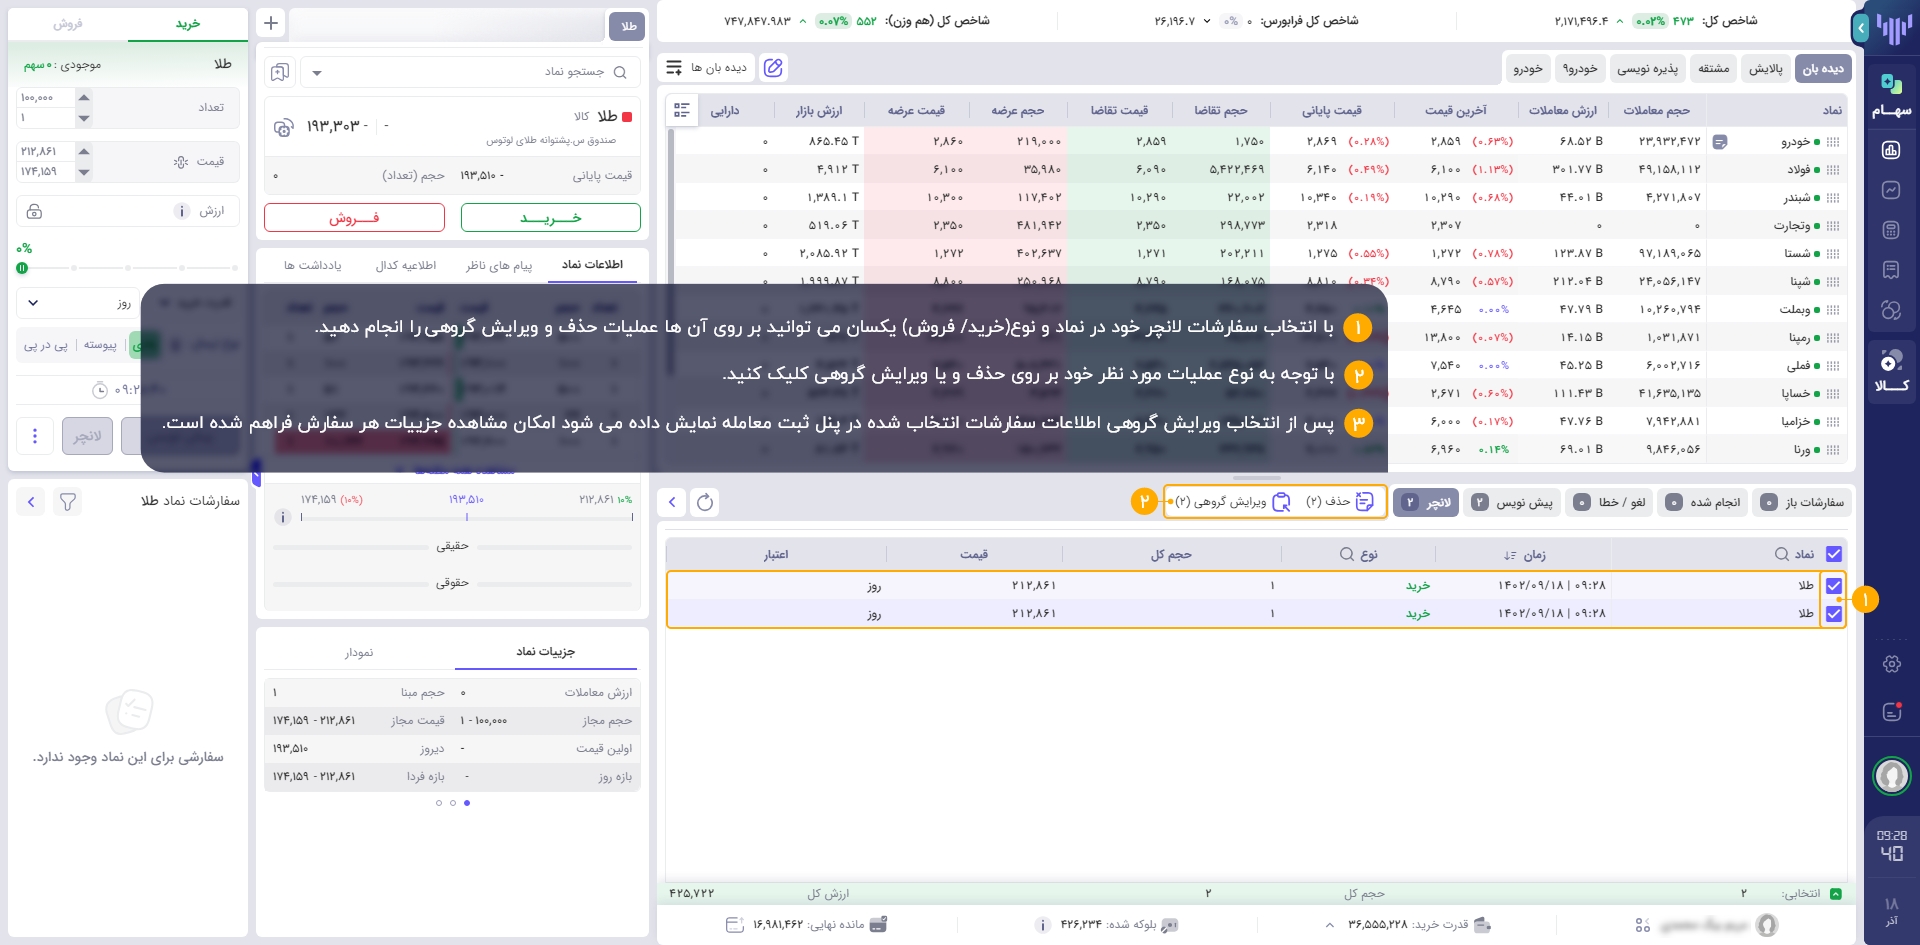
Task: Uncheck the first طلا order row checkbox
Action: pyautogui.click(x=1833, y=586)
